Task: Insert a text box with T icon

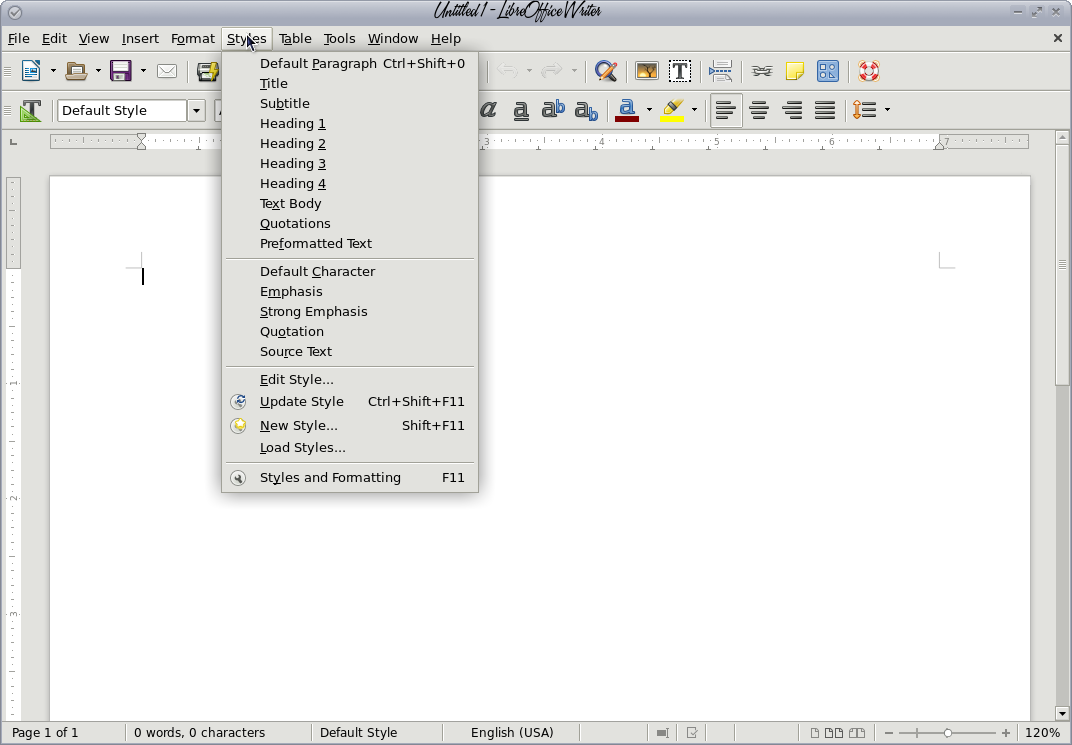Action: point(680,71)
